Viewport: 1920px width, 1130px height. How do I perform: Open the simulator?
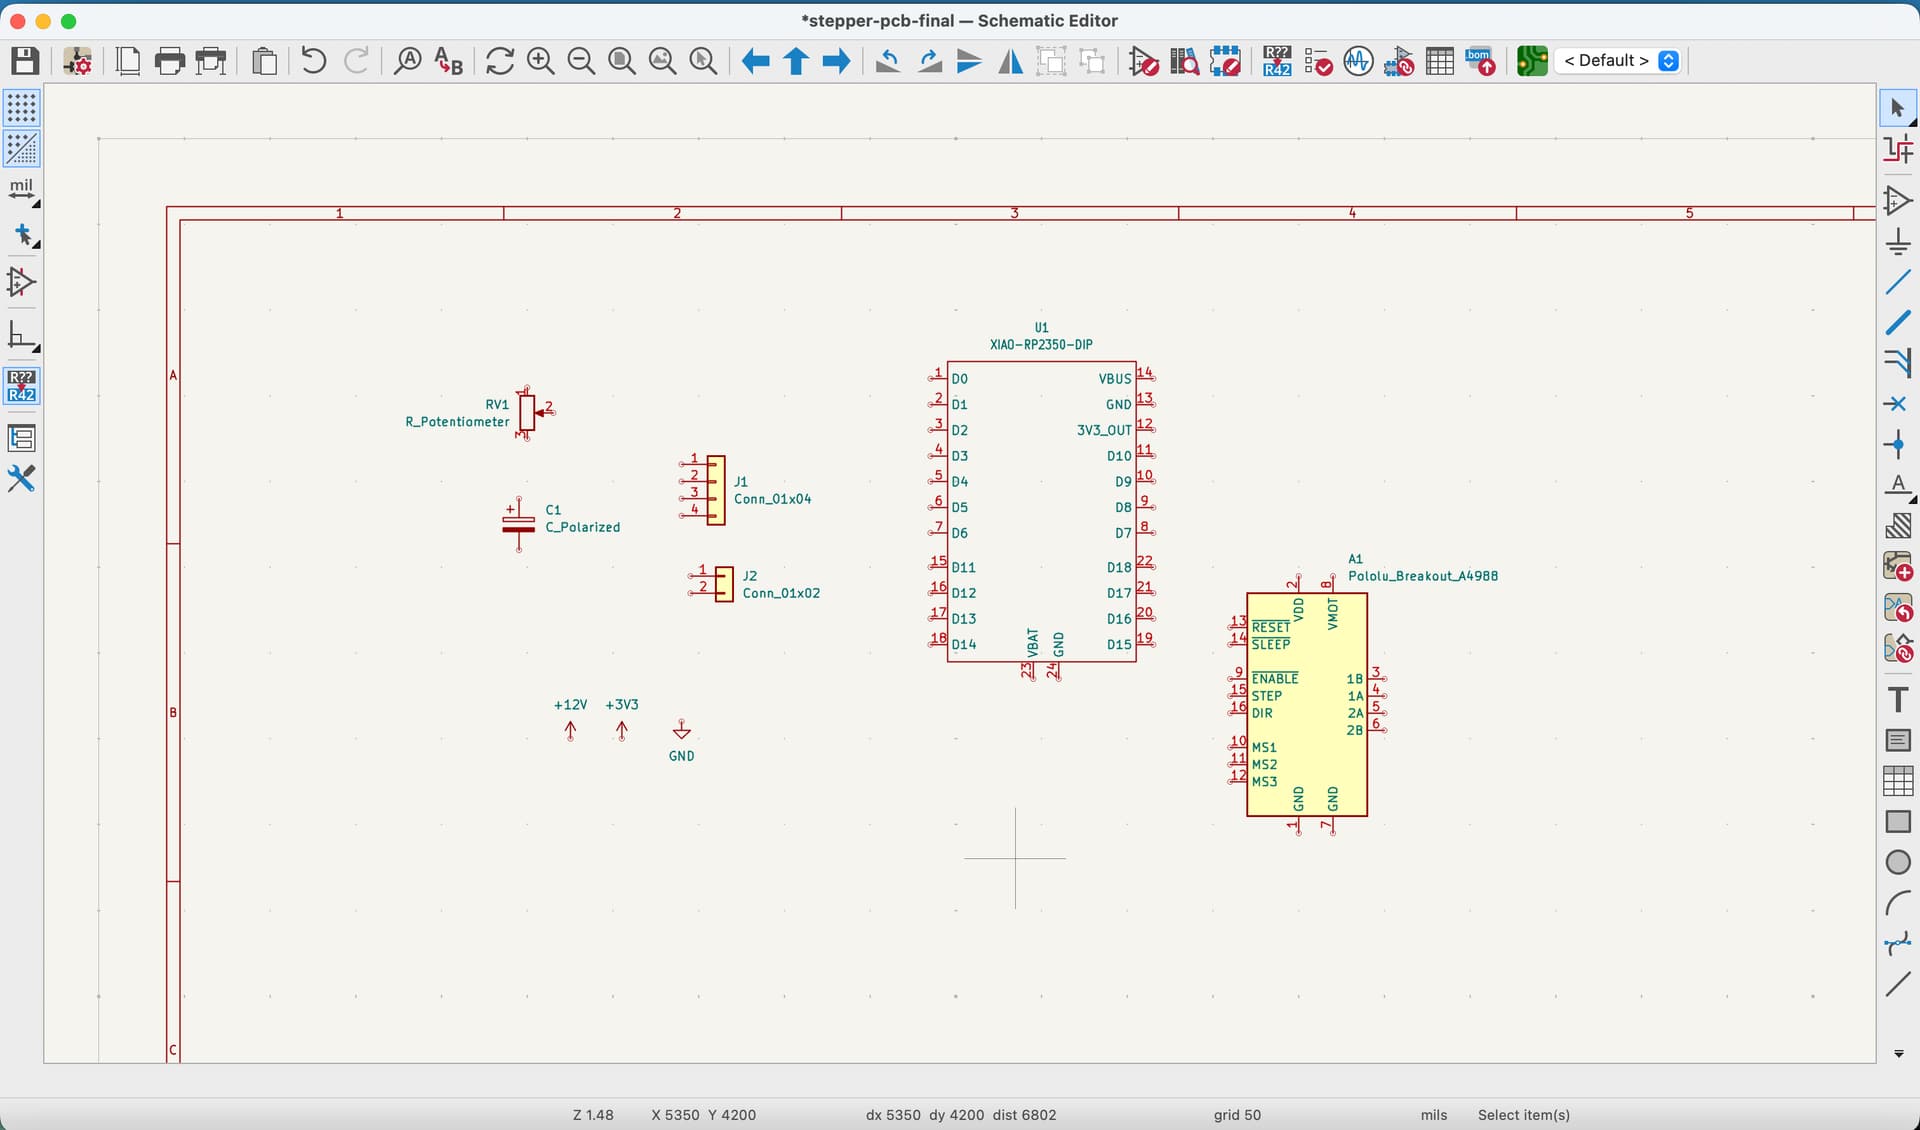pos(1358,61)
